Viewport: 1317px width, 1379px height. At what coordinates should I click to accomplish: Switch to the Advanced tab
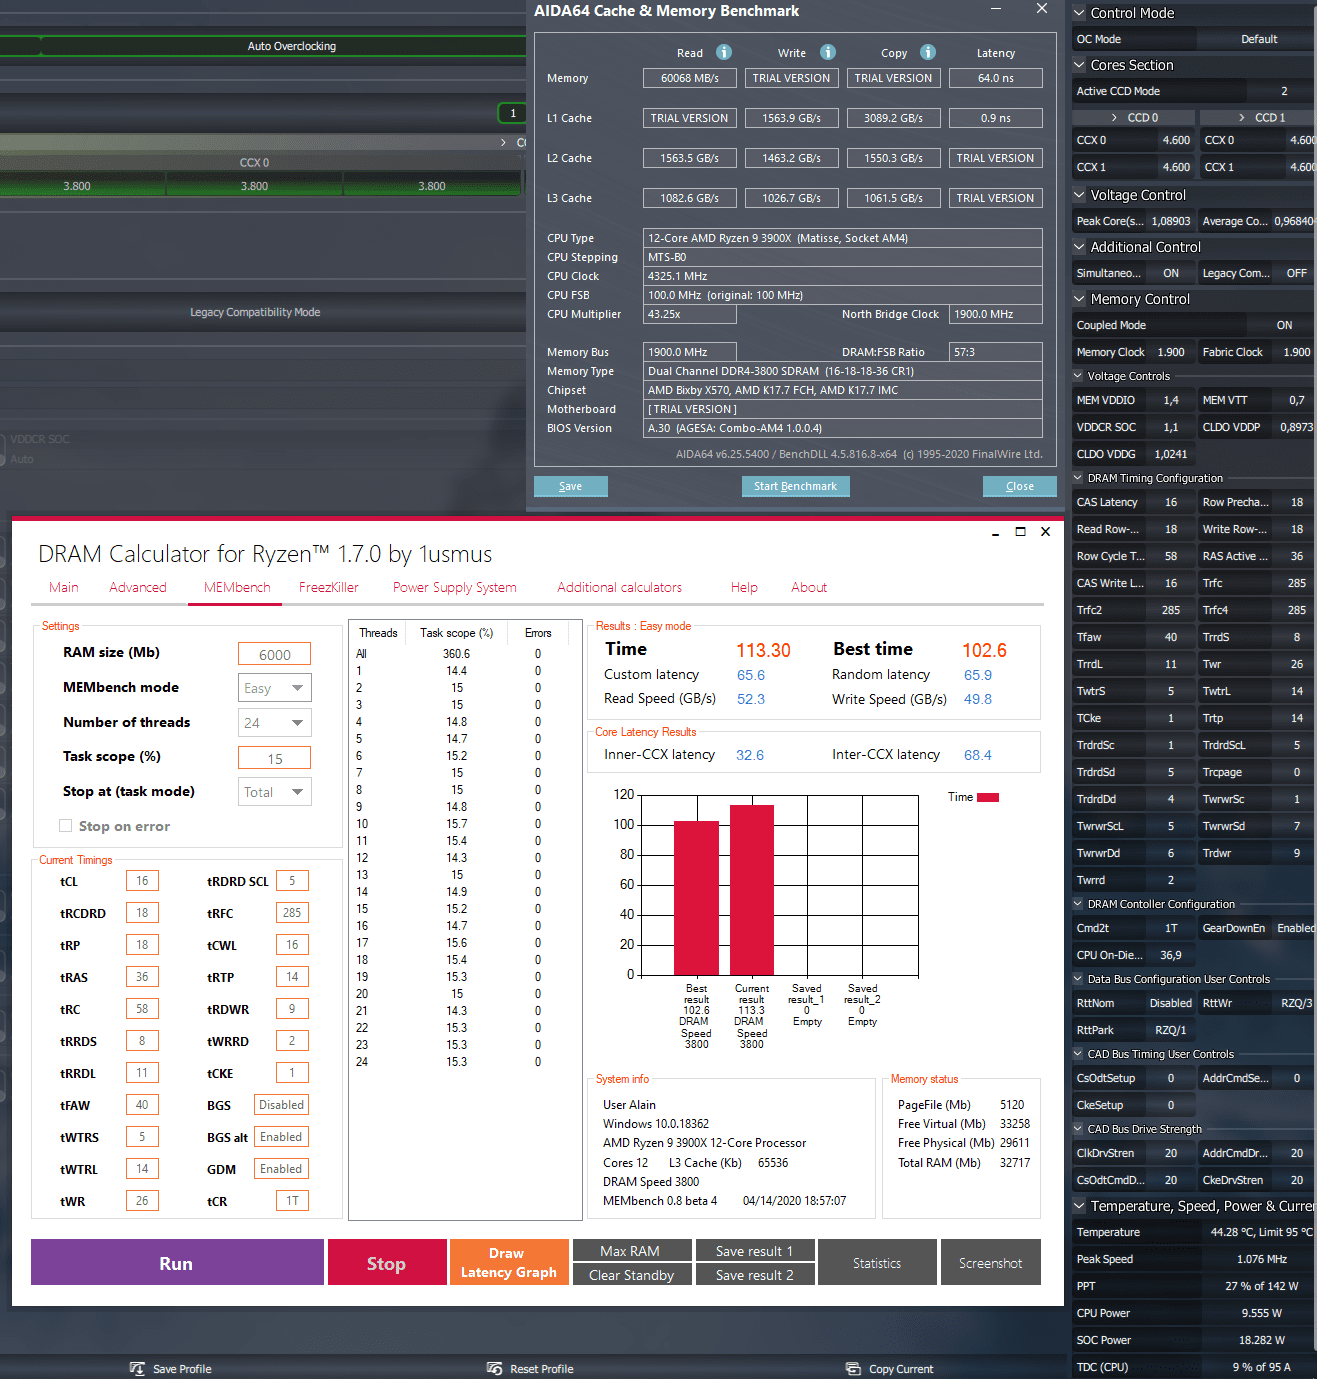pos(138,588)
